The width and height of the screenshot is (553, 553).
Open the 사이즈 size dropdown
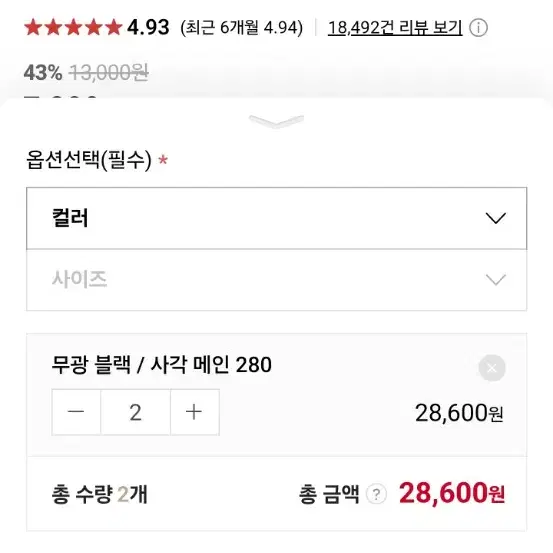pyautogui.click(x=276, y=280)
